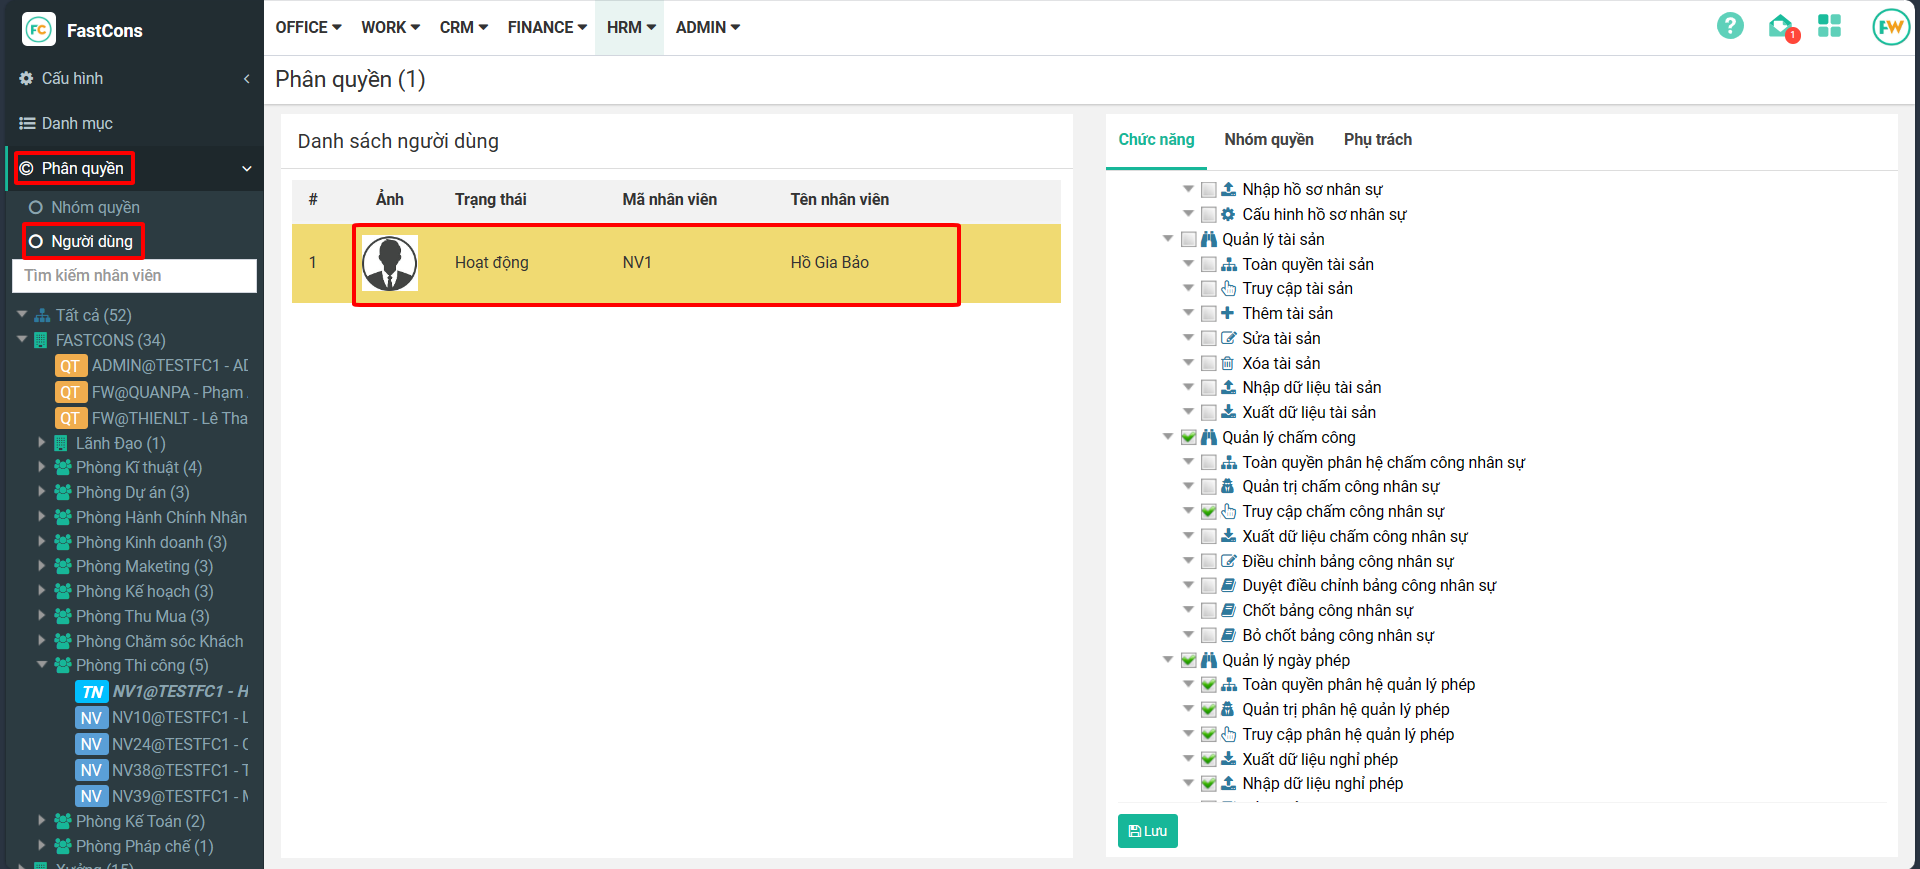Open Nhóm quyền in the sidebar
The width and height of the screenshot is (1920, 869).
pos(95,207)
